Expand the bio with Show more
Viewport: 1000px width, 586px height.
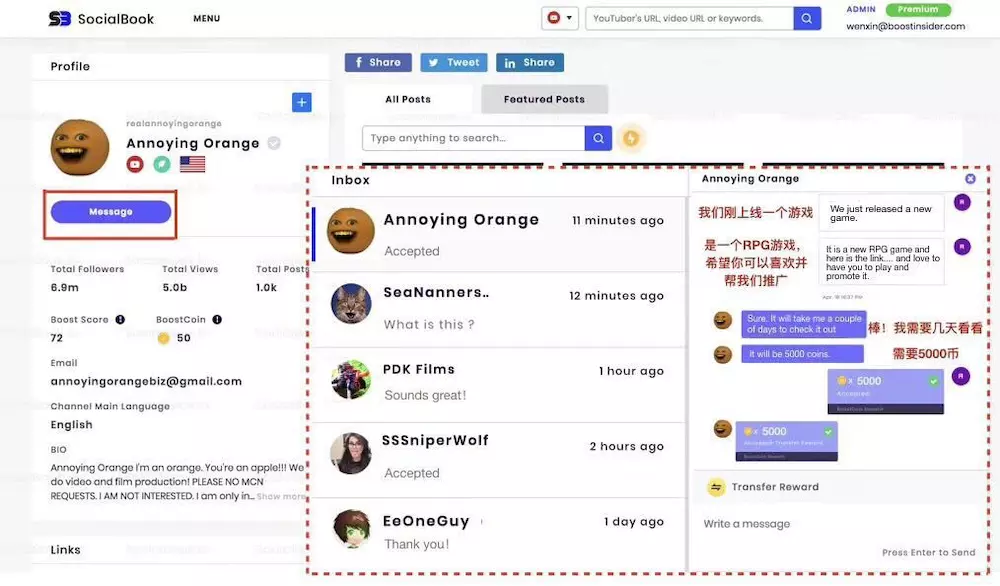(281, 496)
